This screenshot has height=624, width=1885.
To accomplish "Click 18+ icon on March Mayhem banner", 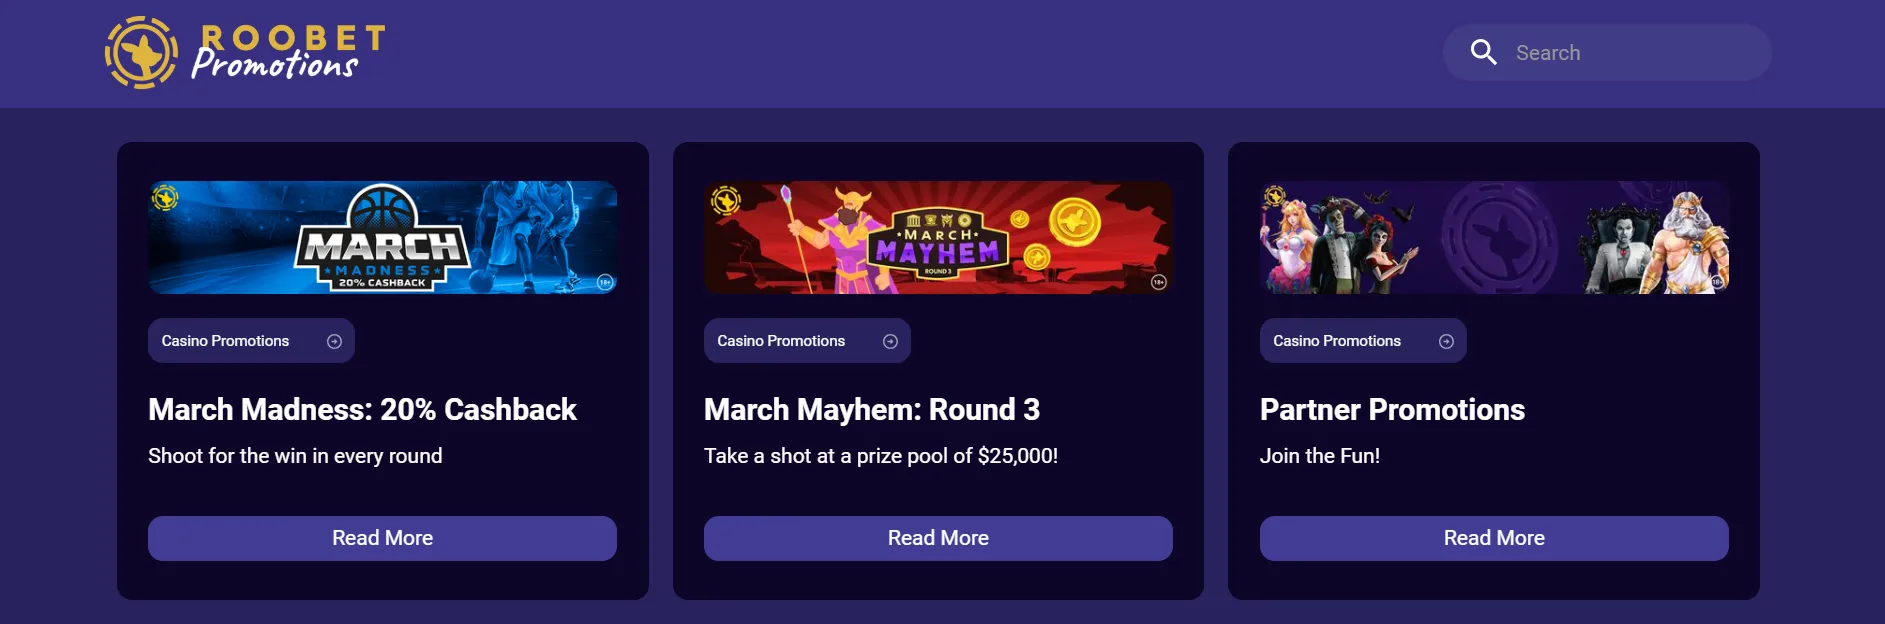I will [1158, 282].
